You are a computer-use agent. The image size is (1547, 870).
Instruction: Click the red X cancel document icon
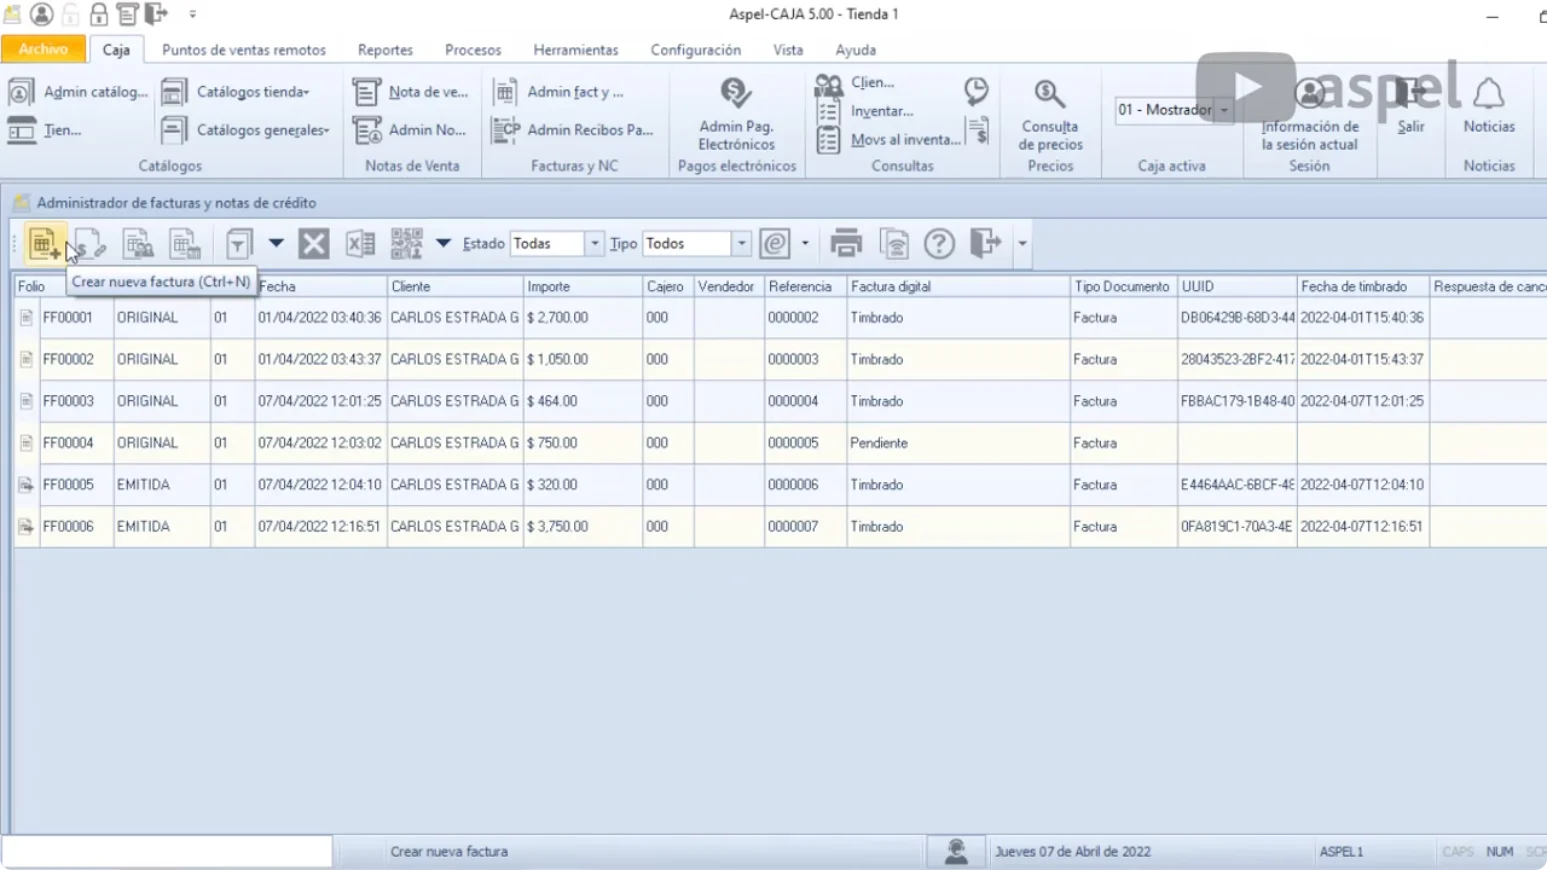coord(313,243)
